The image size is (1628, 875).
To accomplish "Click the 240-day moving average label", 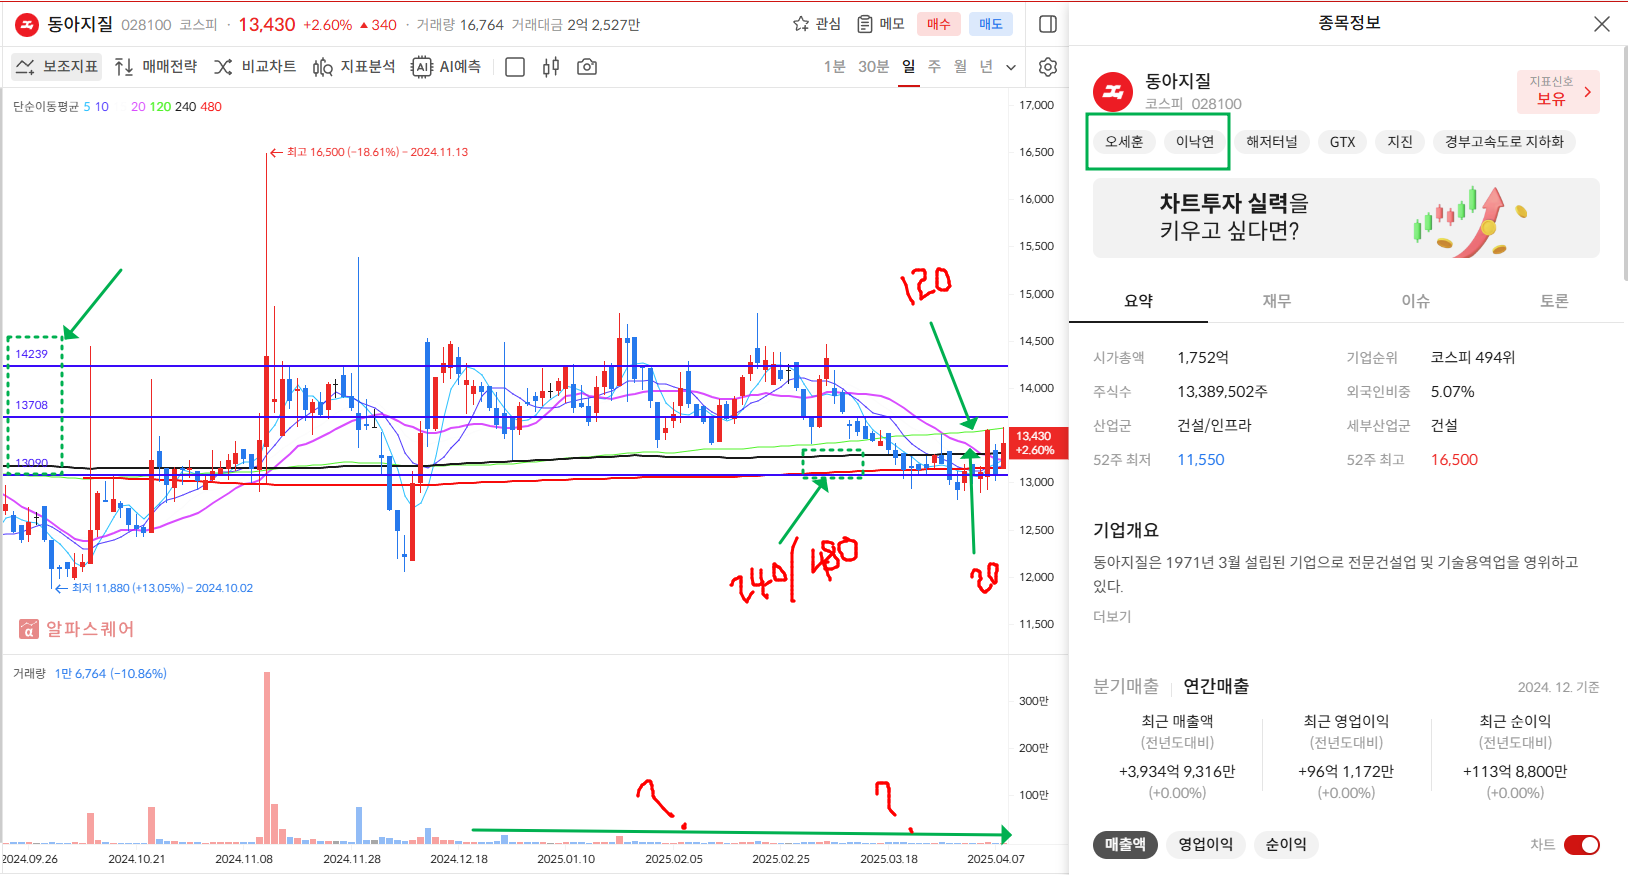I will [186, 107].
